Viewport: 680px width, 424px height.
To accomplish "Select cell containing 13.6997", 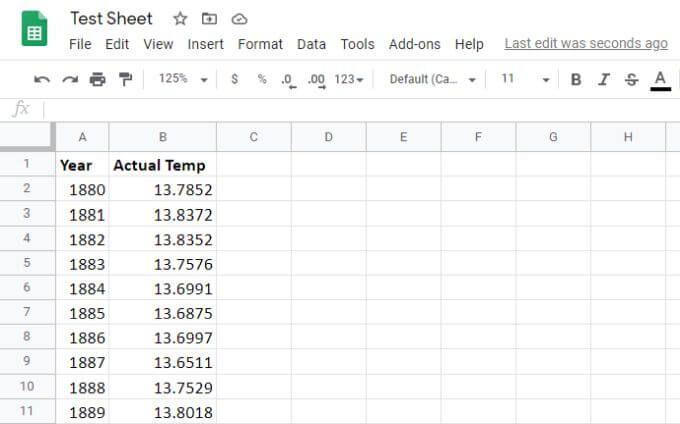I will (x=163, y=337).
